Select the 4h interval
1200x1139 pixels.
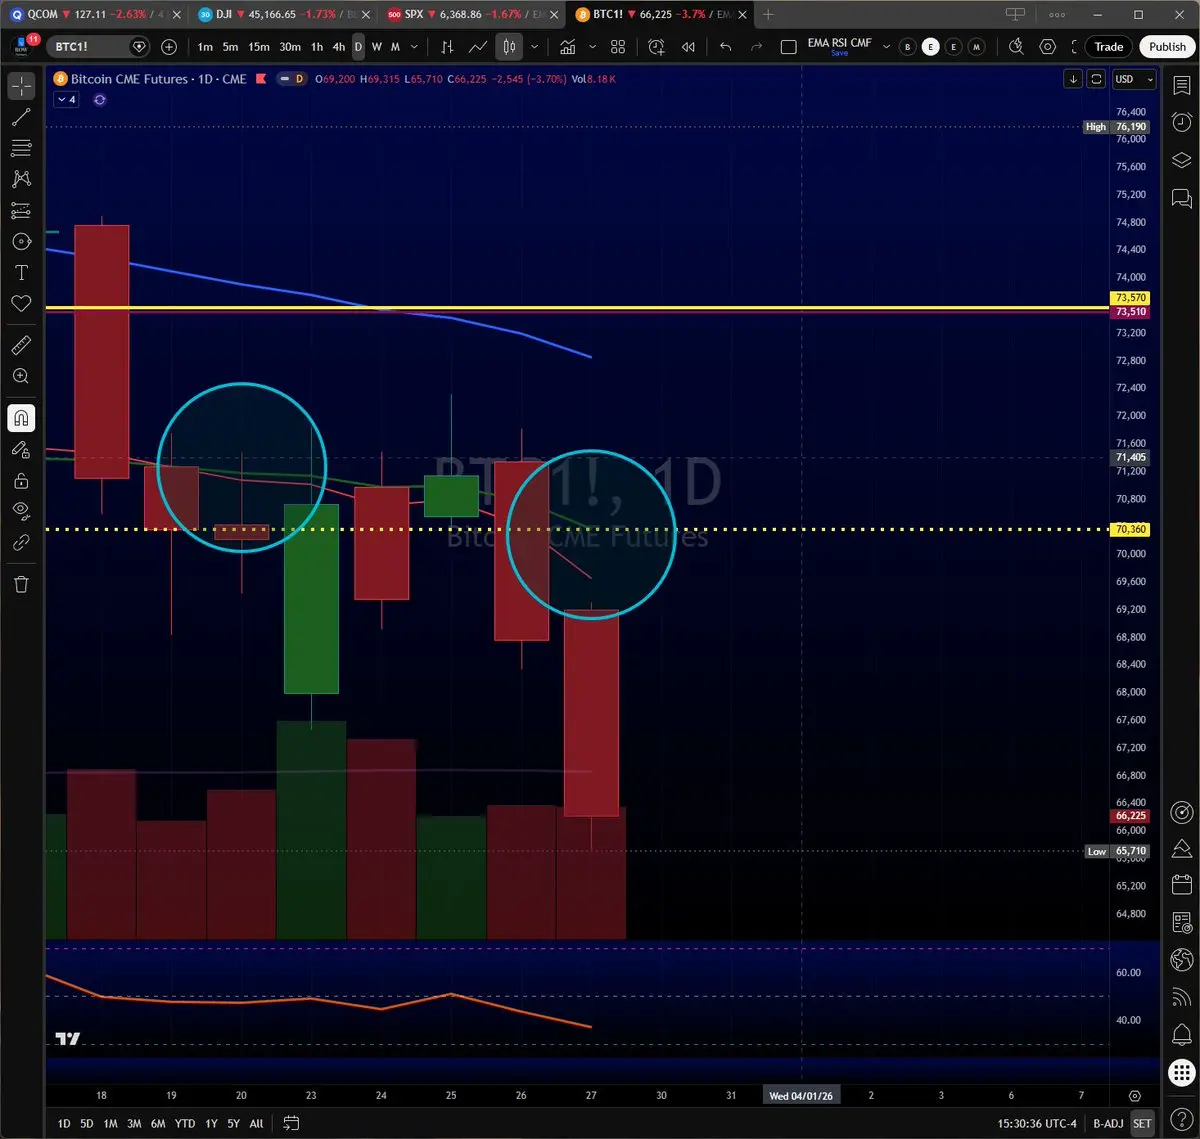click(339, 47)
